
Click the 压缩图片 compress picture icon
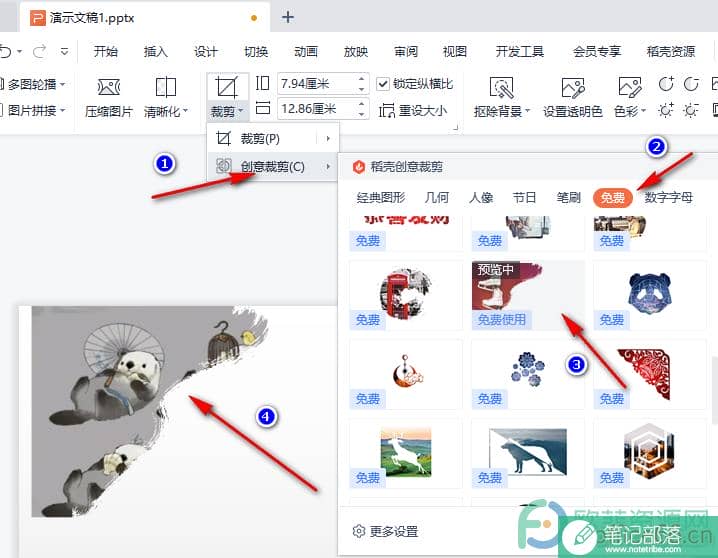point(109,87)
